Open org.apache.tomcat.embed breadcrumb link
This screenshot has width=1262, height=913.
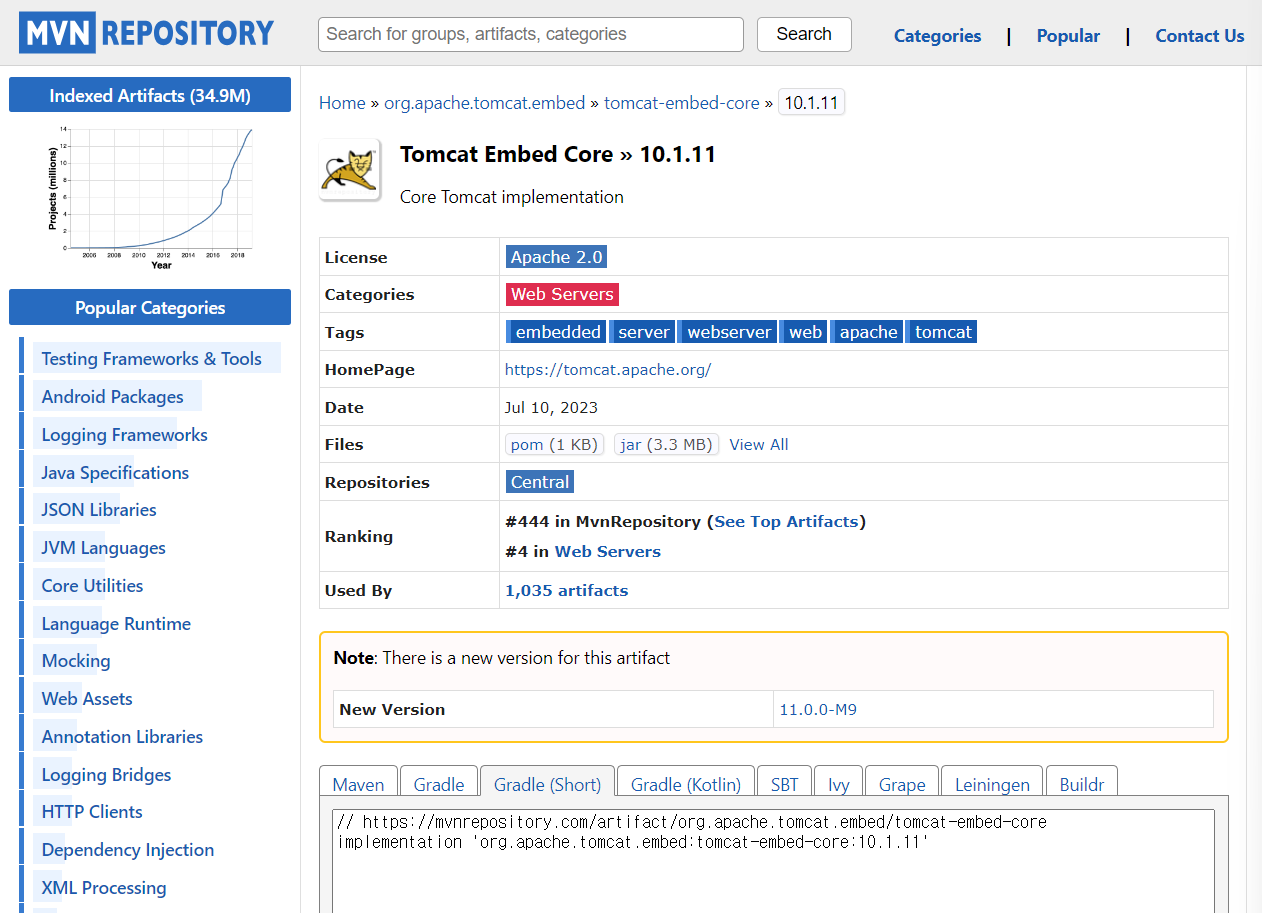coord(485,103)
